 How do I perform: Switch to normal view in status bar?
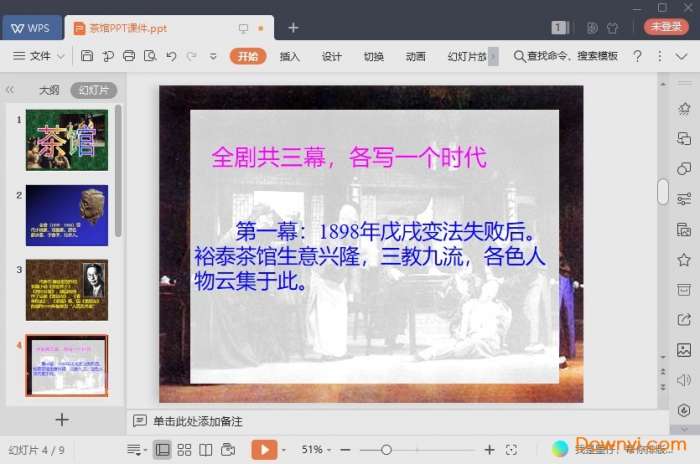(x=162, y=450)
